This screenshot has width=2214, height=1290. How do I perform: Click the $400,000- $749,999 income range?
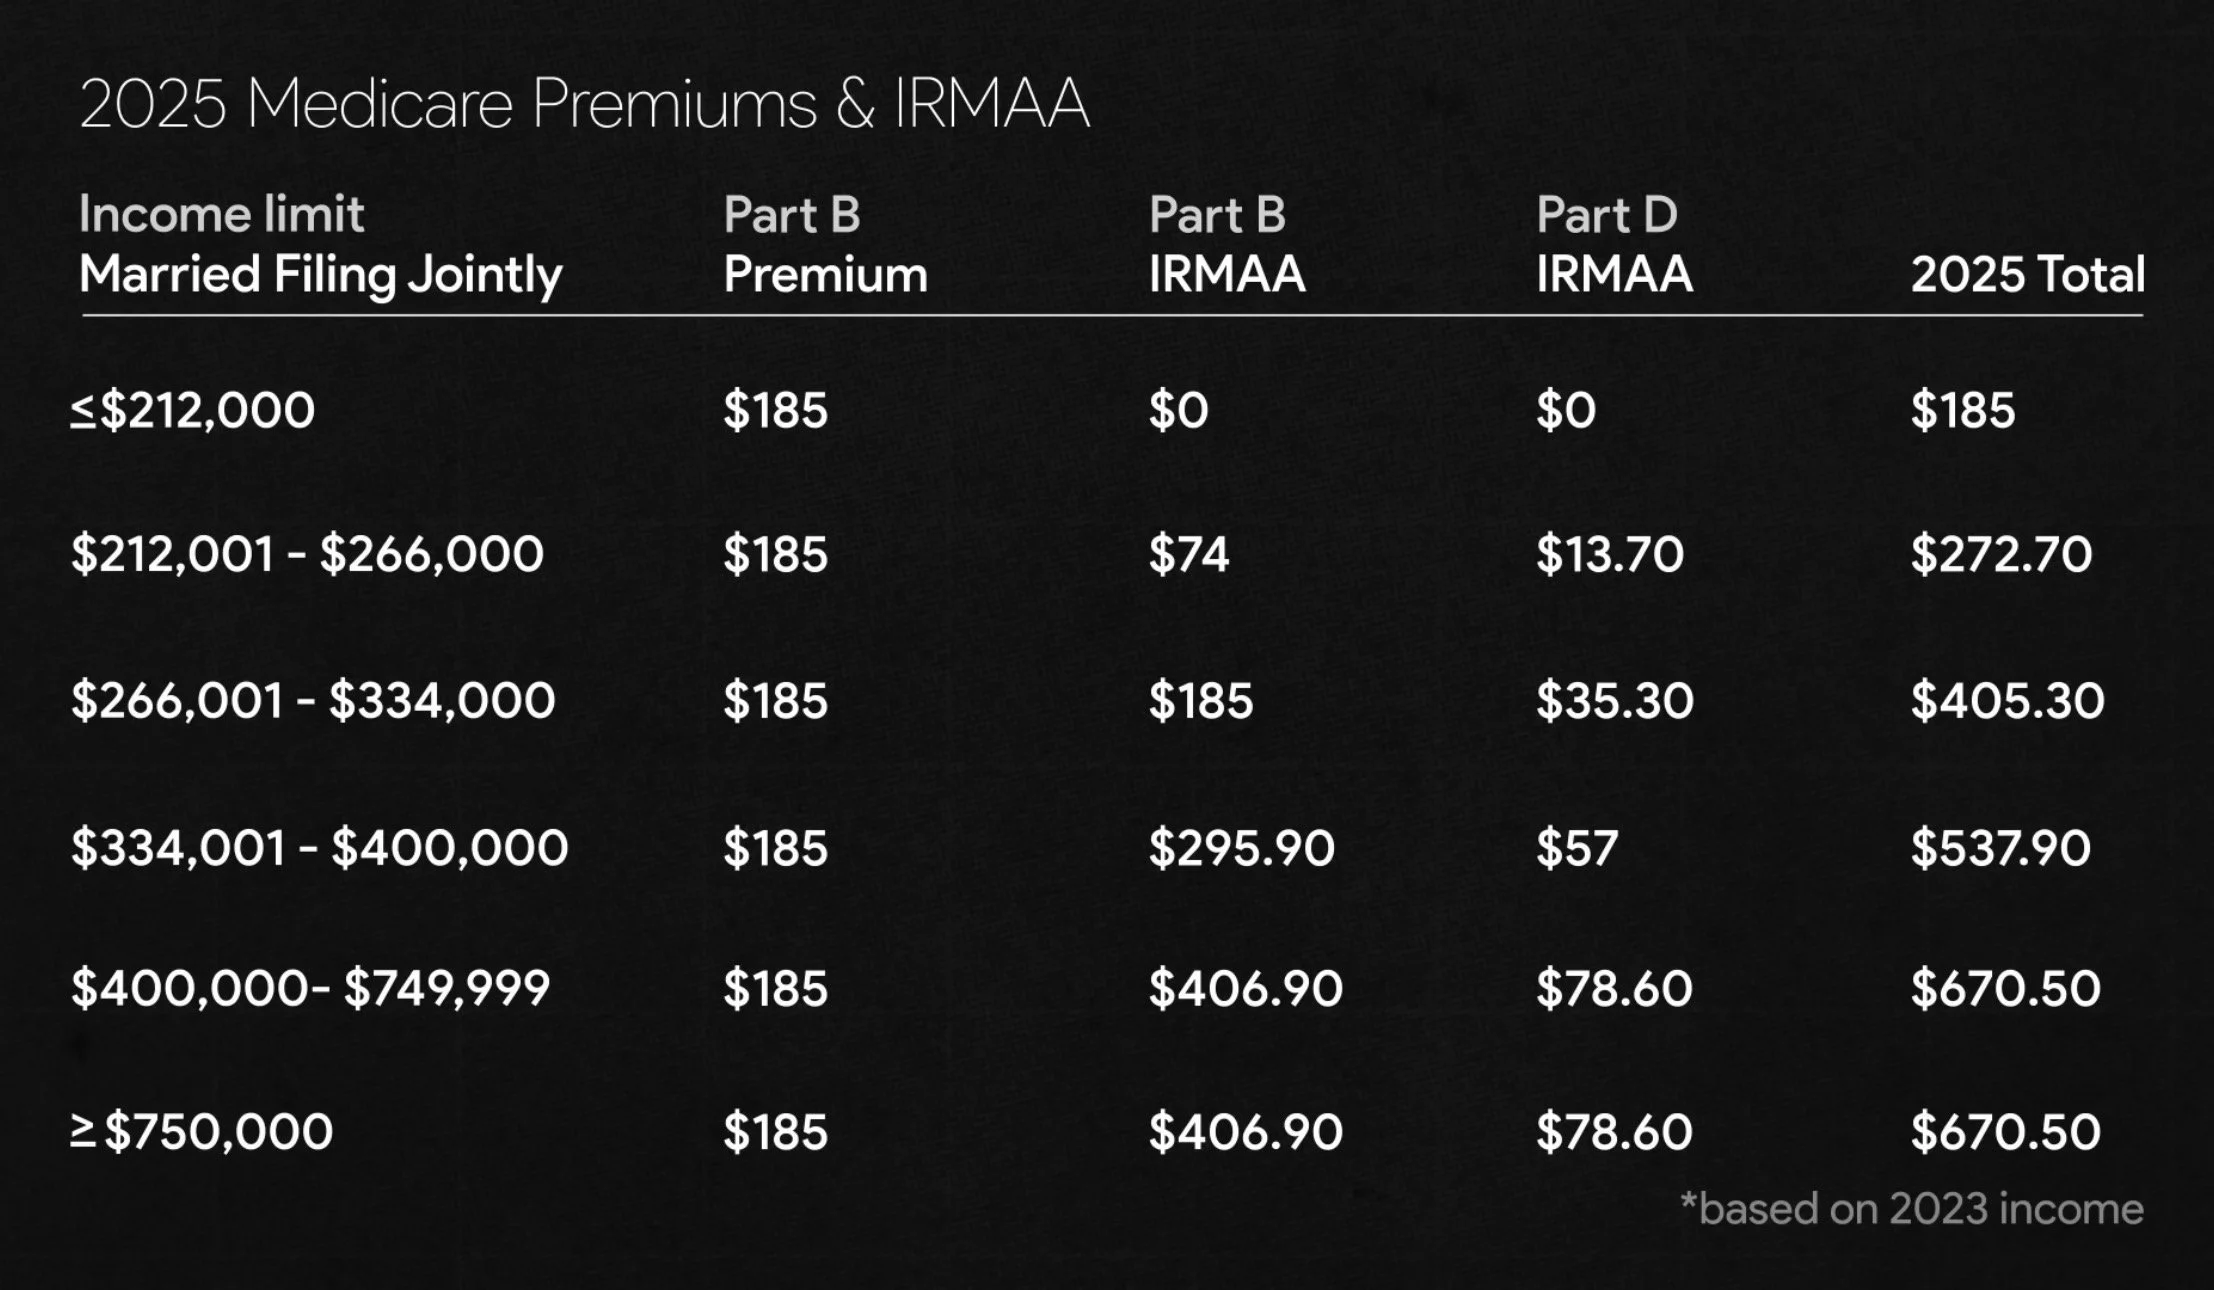pyautogui.click(x=310, y=989)
